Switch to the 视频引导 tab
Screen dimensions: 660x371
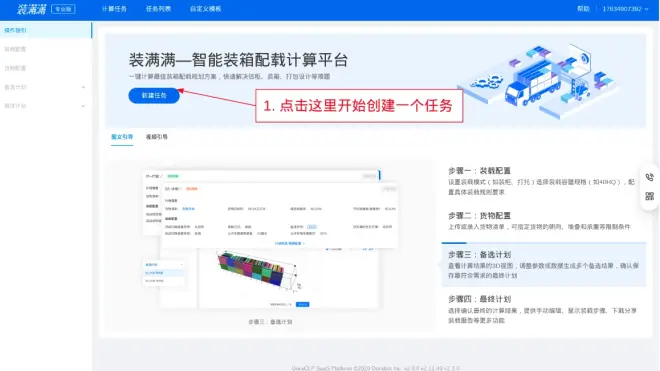(x=157, y=137)
